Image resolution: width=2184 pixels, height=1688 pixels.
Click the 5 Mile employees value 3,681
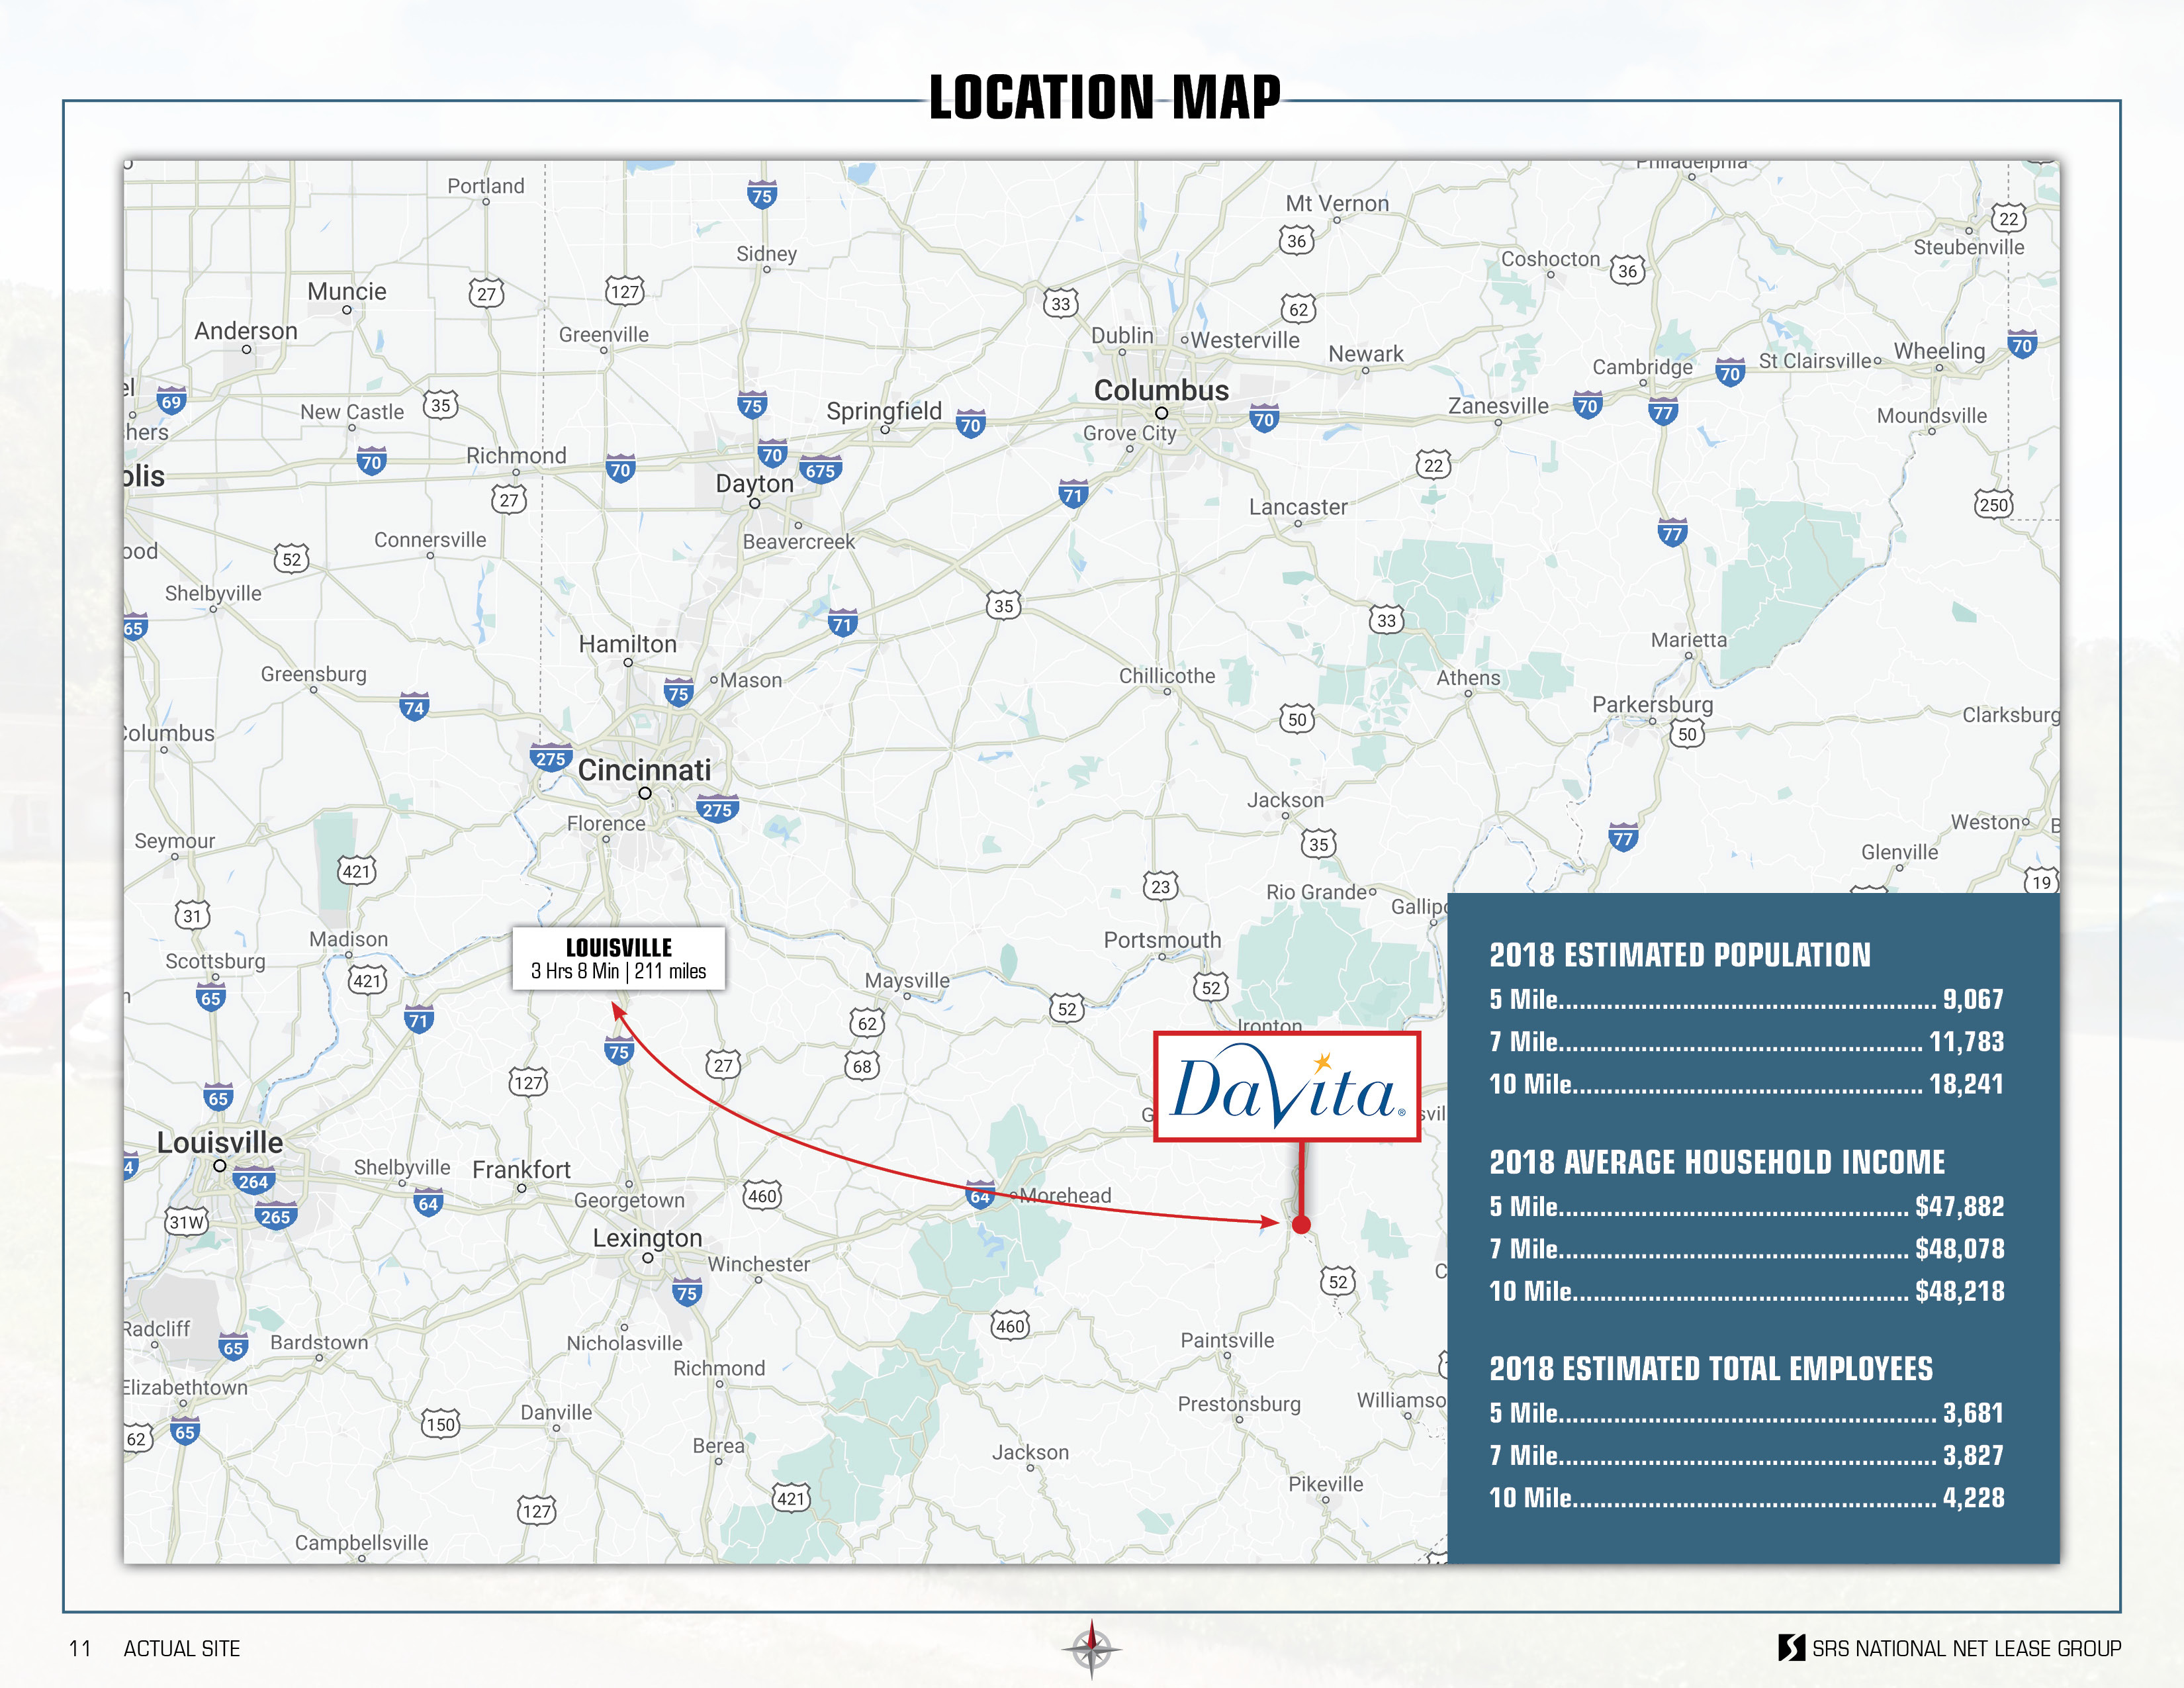click(x=1972, y=1413)
